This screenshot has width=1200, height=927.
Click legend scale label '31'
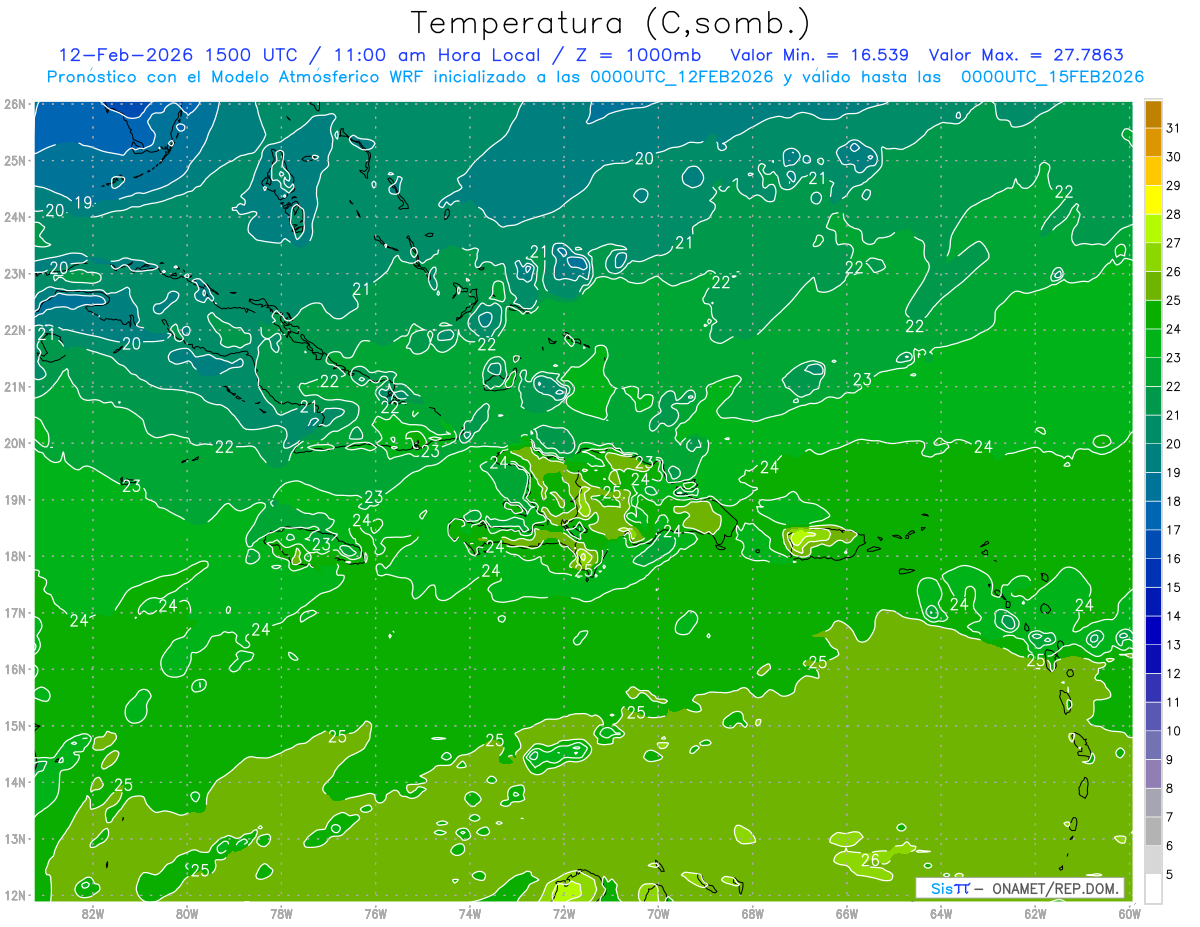(x=1174, y=129)
